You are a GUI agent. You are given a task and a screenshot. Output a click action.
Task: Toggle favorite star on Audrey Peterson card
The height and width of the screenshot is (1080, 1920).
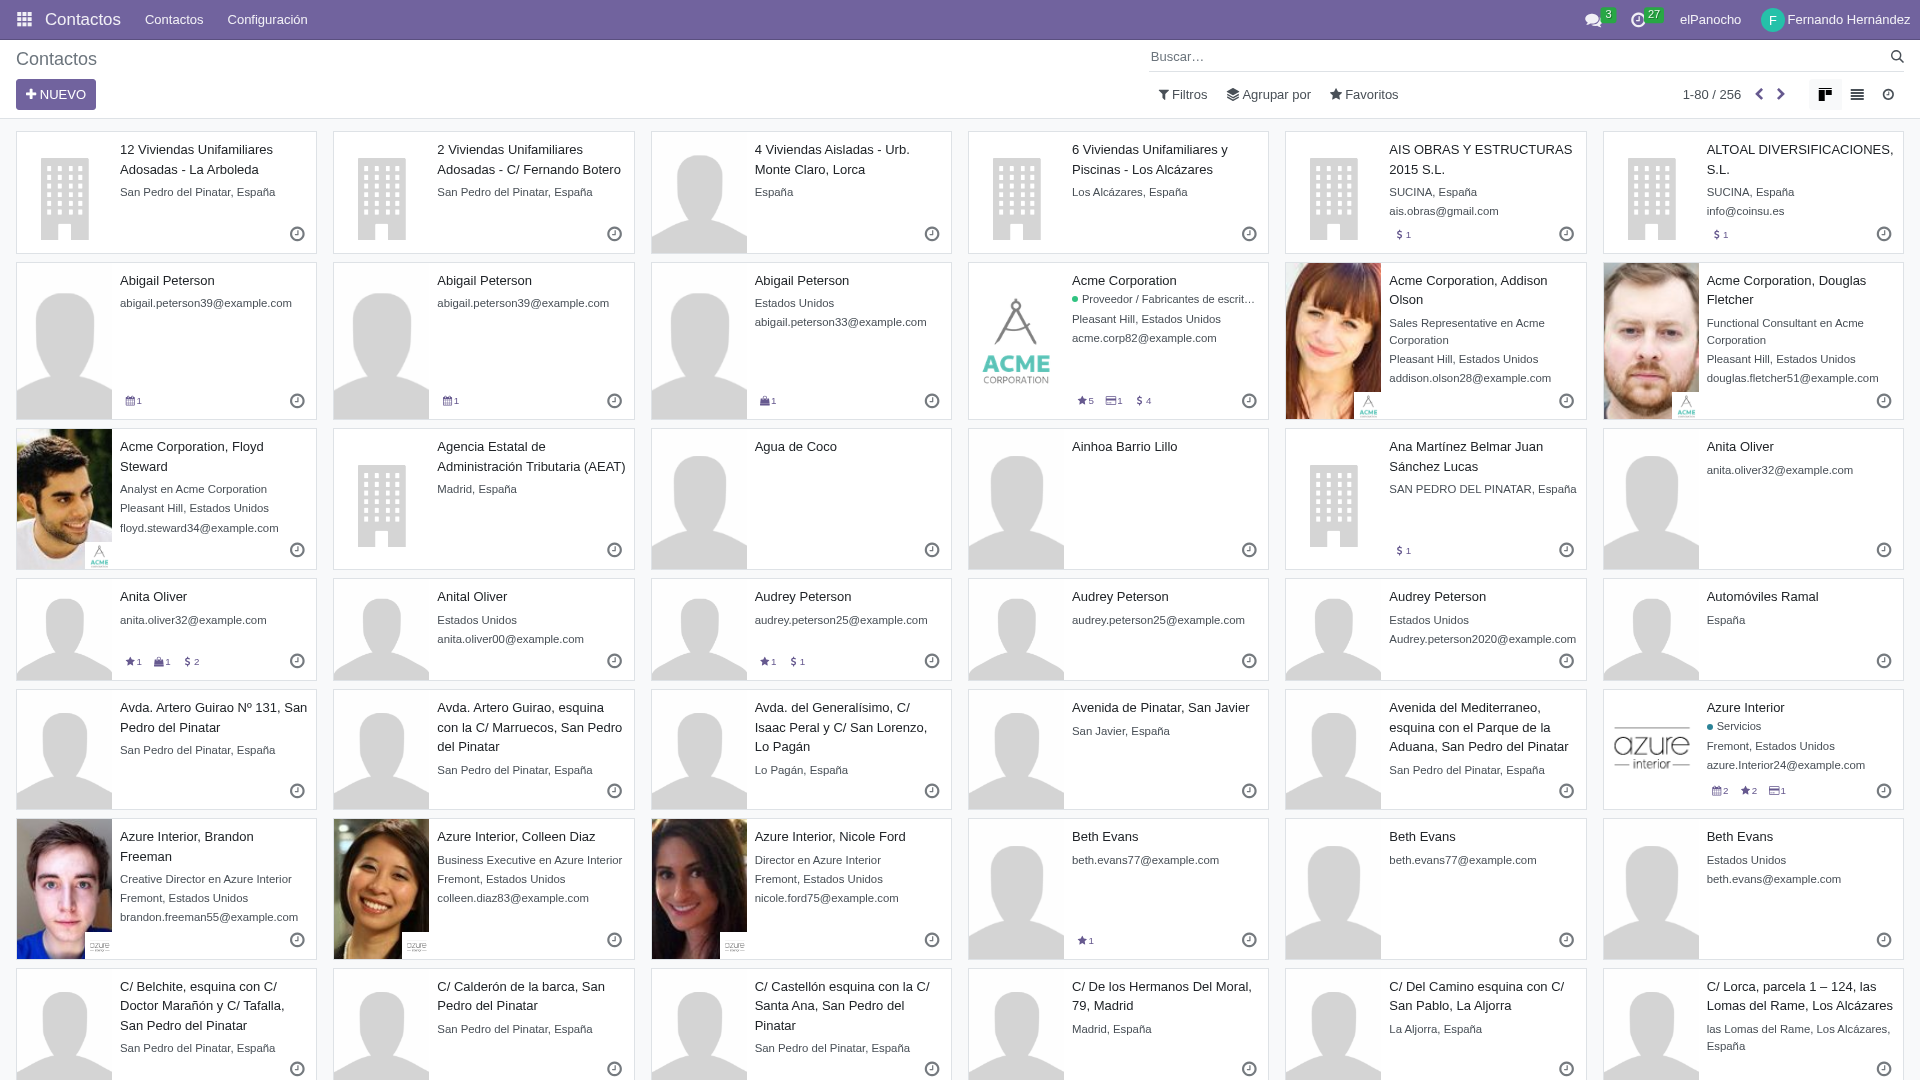(x=765, y=661)
